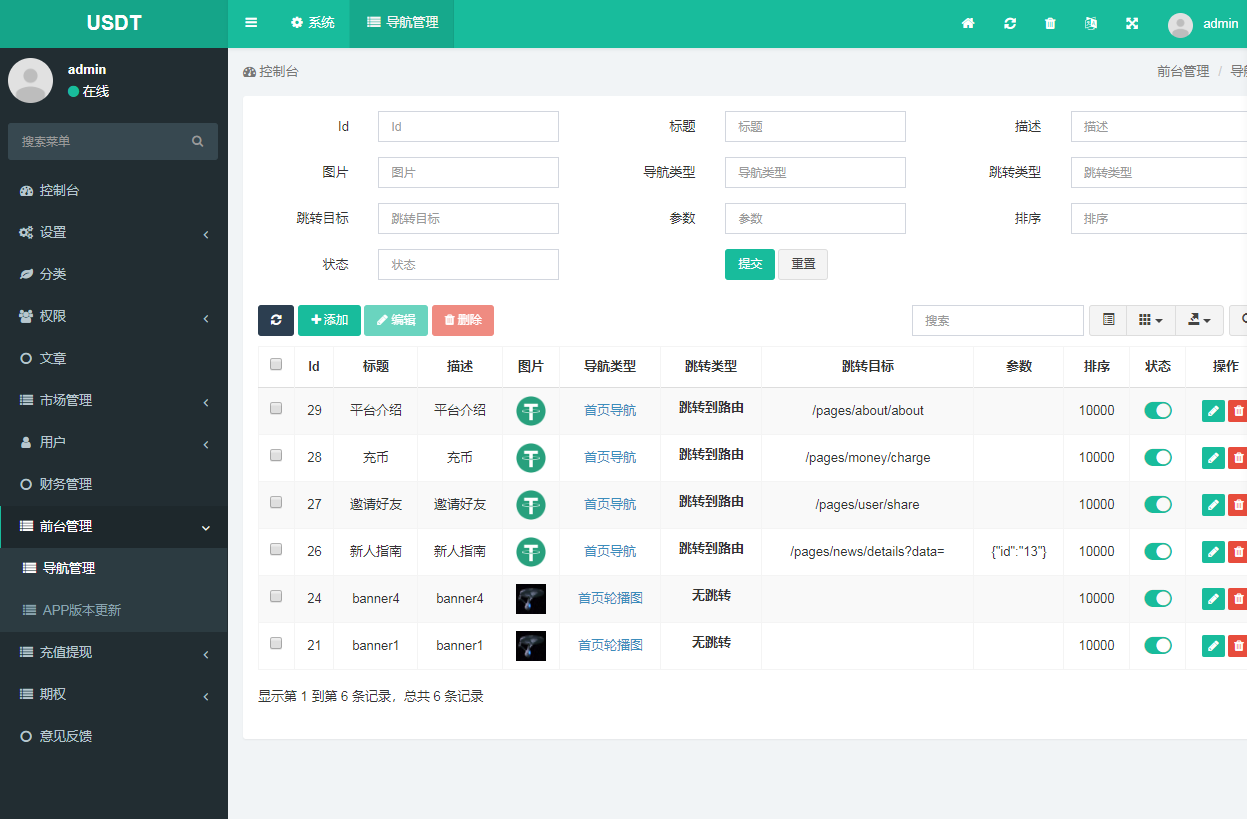Viewport: 1247px width, 819px height.
Task: Click the search icon in sidebar menu search
Action: (198, 141)
